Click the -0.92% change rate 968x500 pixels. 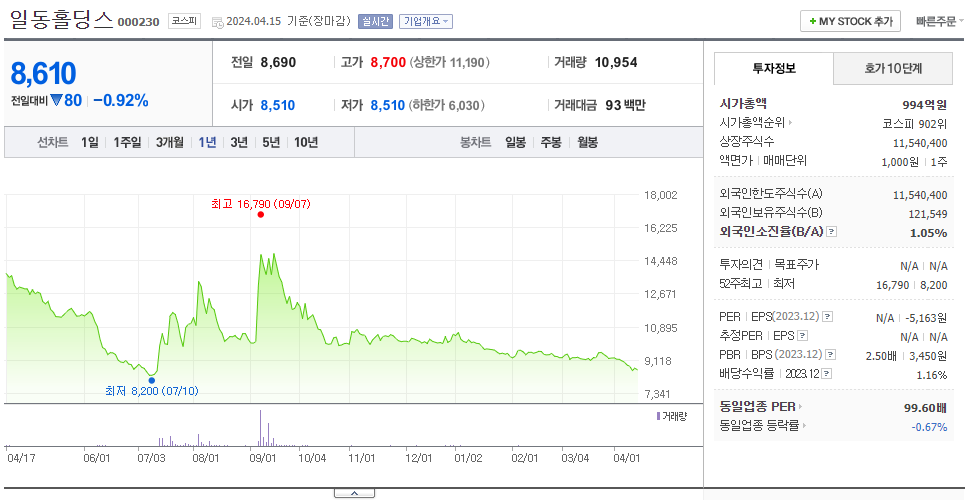[121, 101]
